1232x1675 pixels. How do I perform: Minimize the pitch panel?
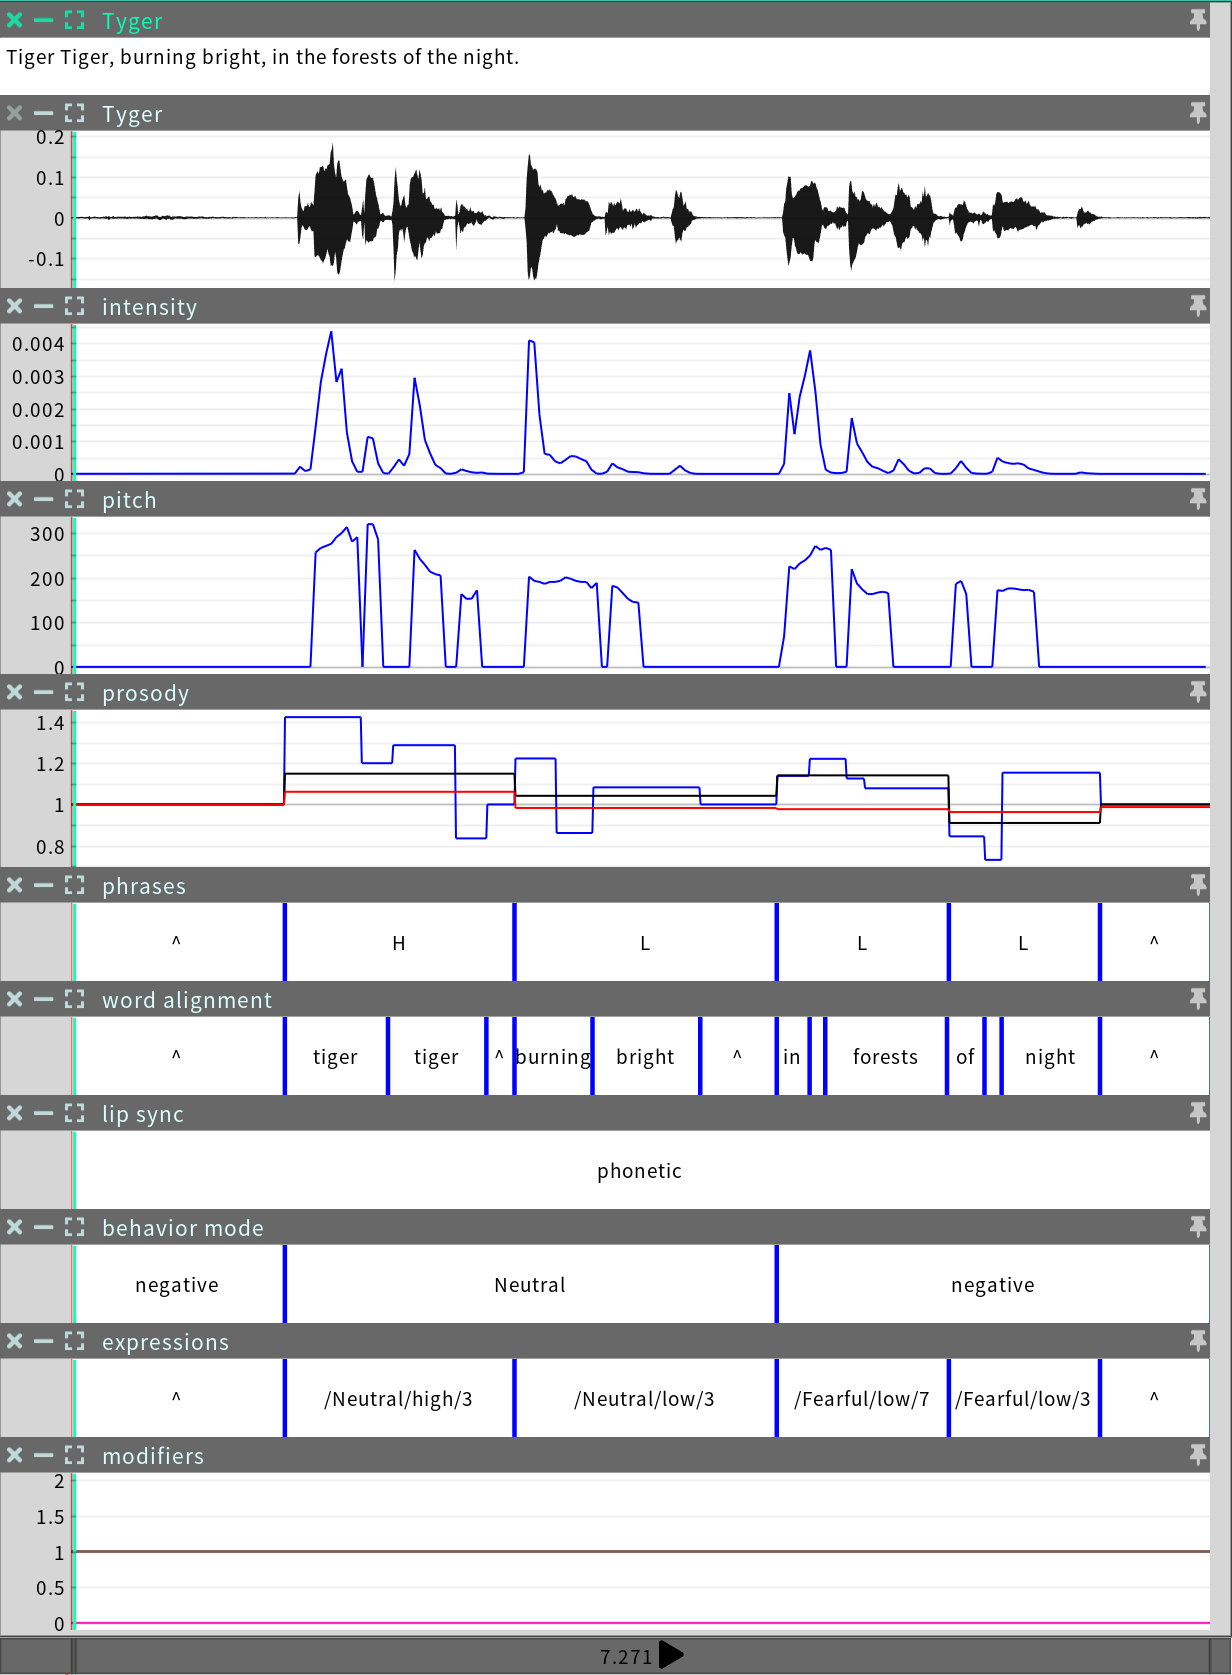point(44,499)
